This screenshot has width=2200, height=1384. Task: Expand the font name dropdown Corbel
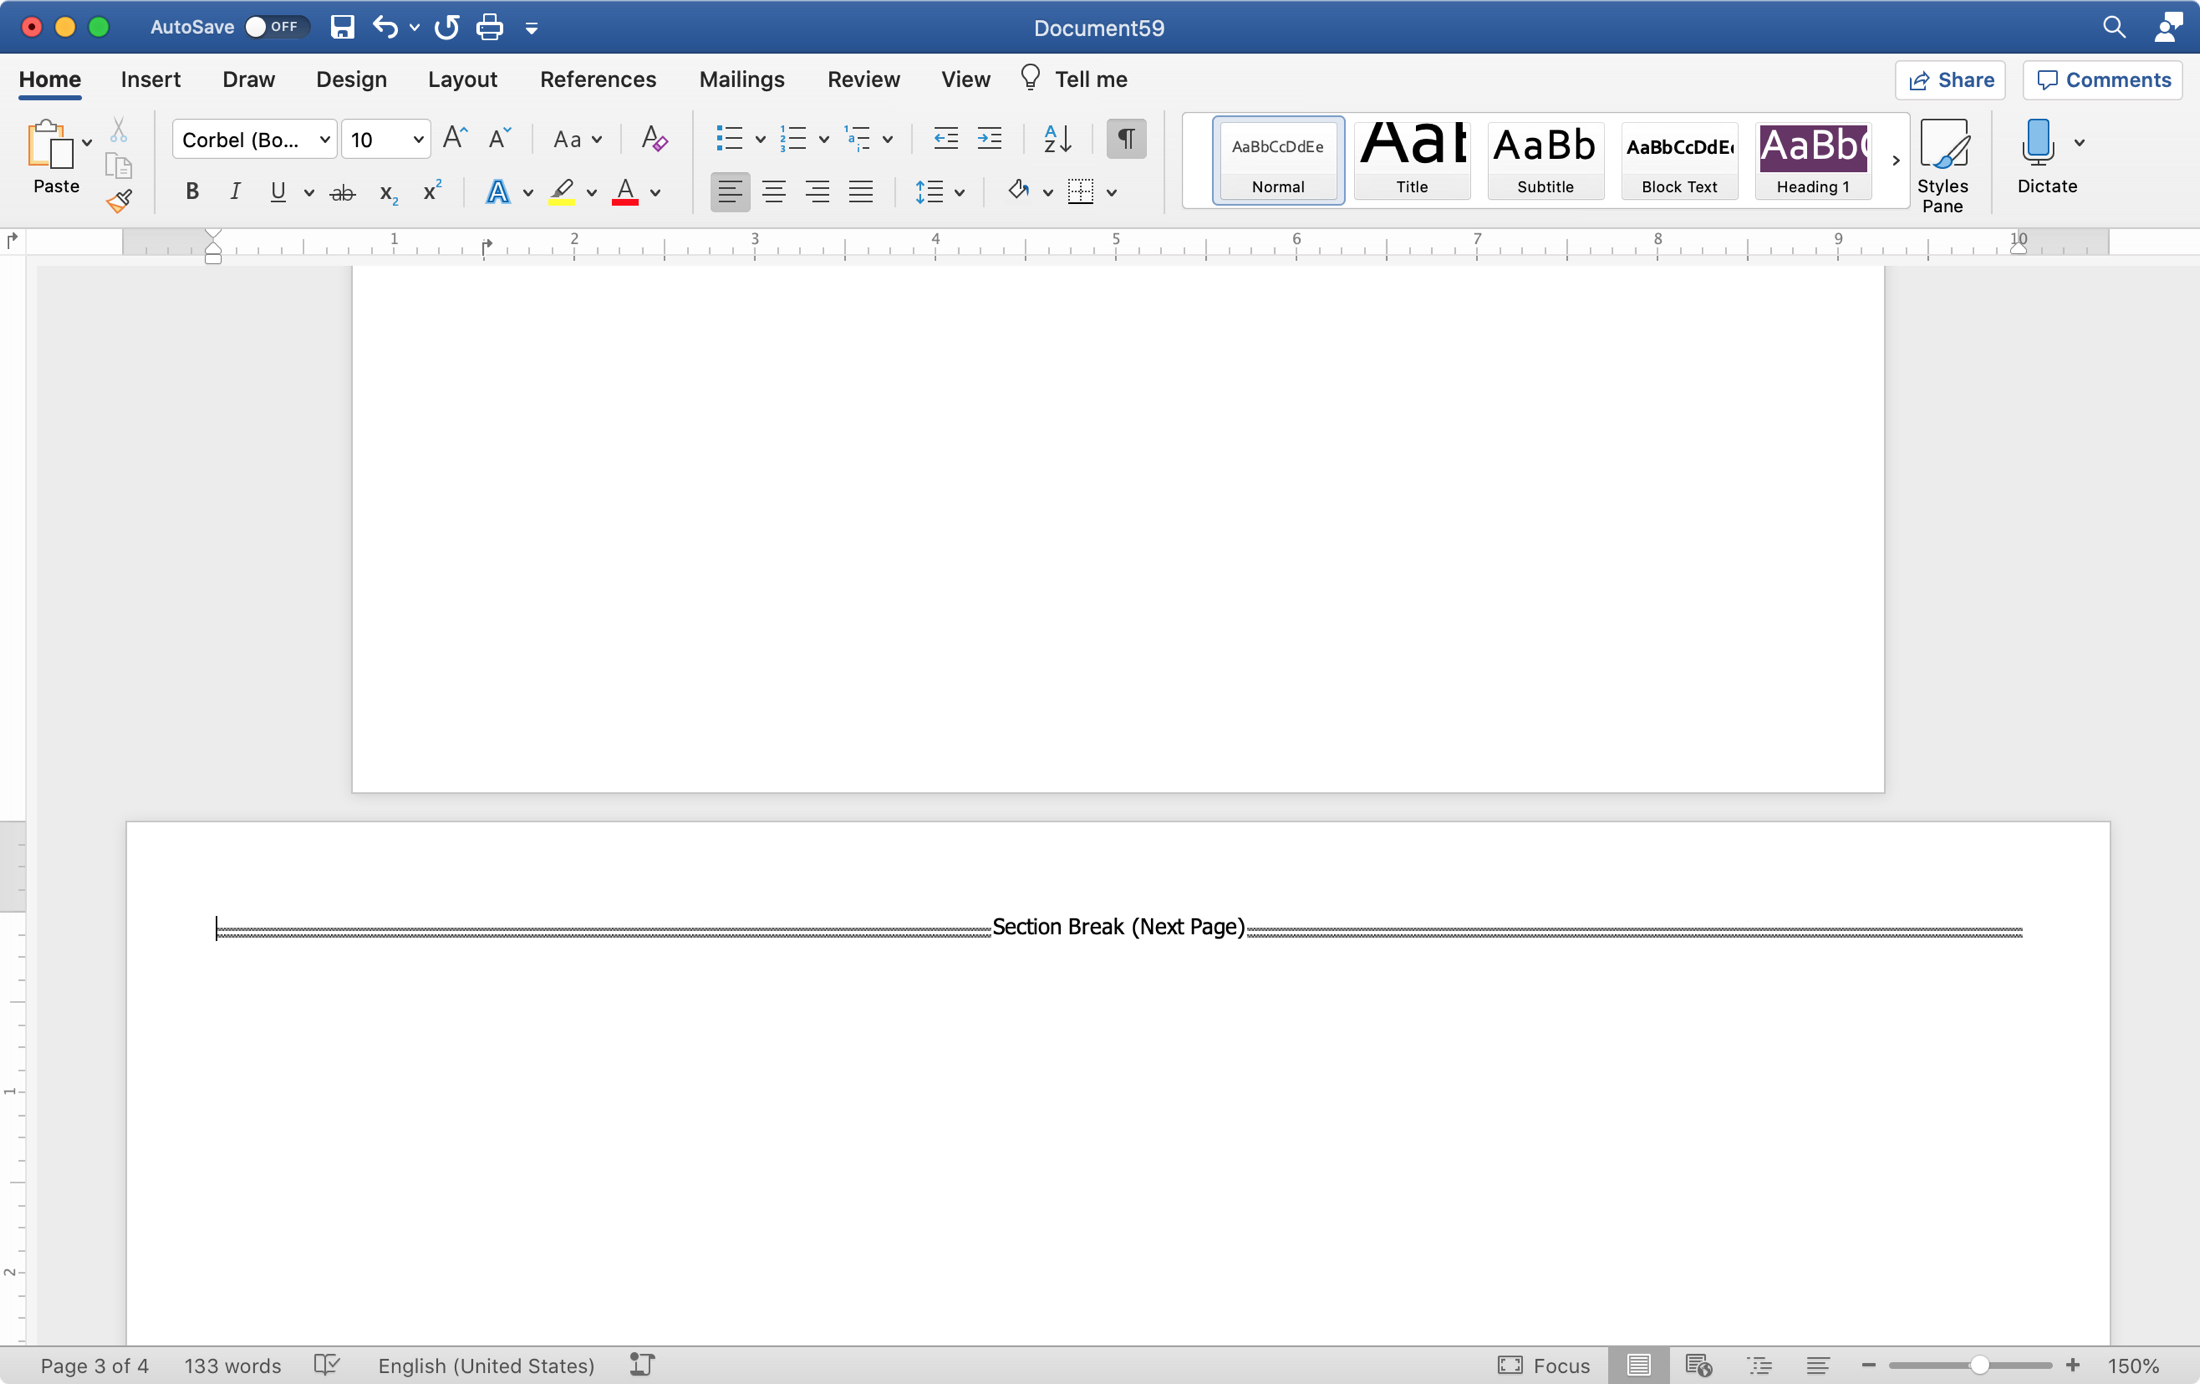pos(316,142)
